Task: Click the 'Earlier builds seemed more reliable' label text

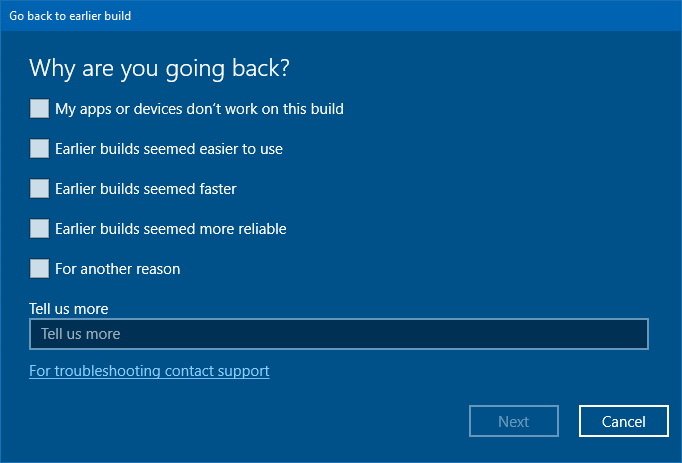Action: tap(171, 228)
